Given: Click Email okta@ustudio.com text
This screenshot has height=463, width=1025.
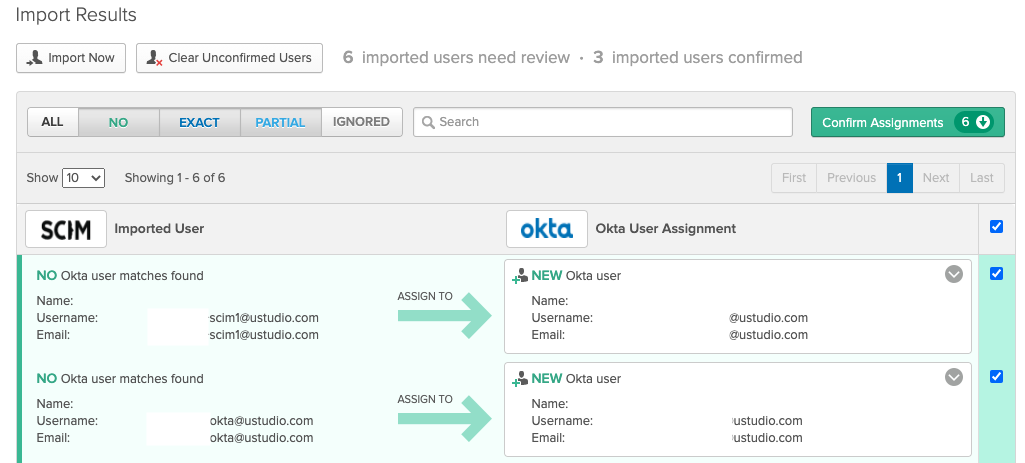Looking at the screenshot, I should tap(261, 437).
